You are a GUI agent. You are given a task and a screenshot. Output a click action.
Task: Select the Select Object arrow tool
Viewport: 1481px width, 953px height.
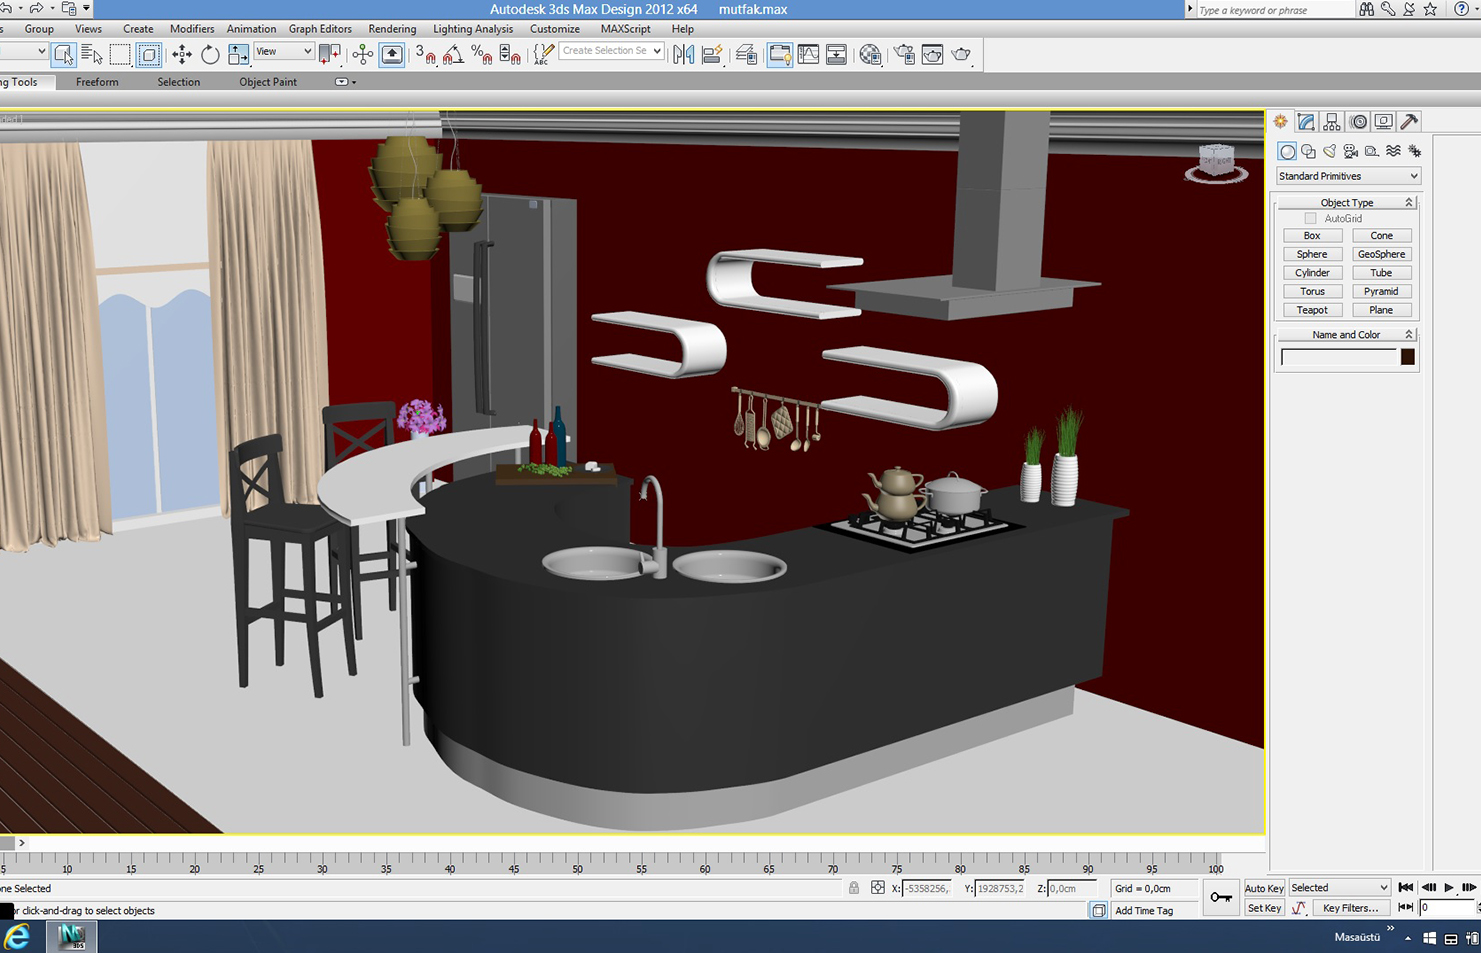point(63,54)
